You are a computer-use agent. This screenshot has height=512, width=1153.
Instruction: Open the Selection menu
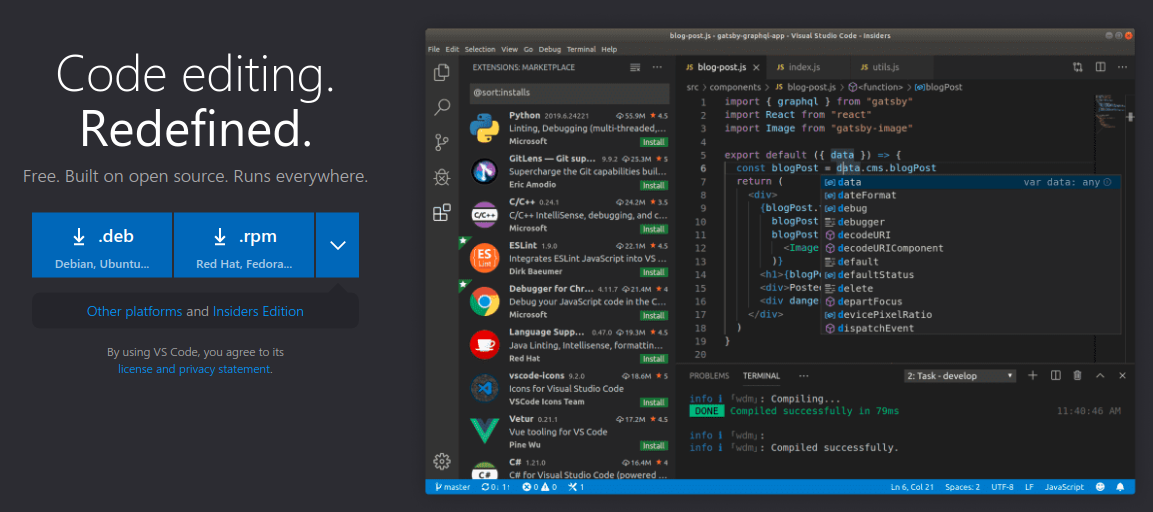tap(480, 49)
